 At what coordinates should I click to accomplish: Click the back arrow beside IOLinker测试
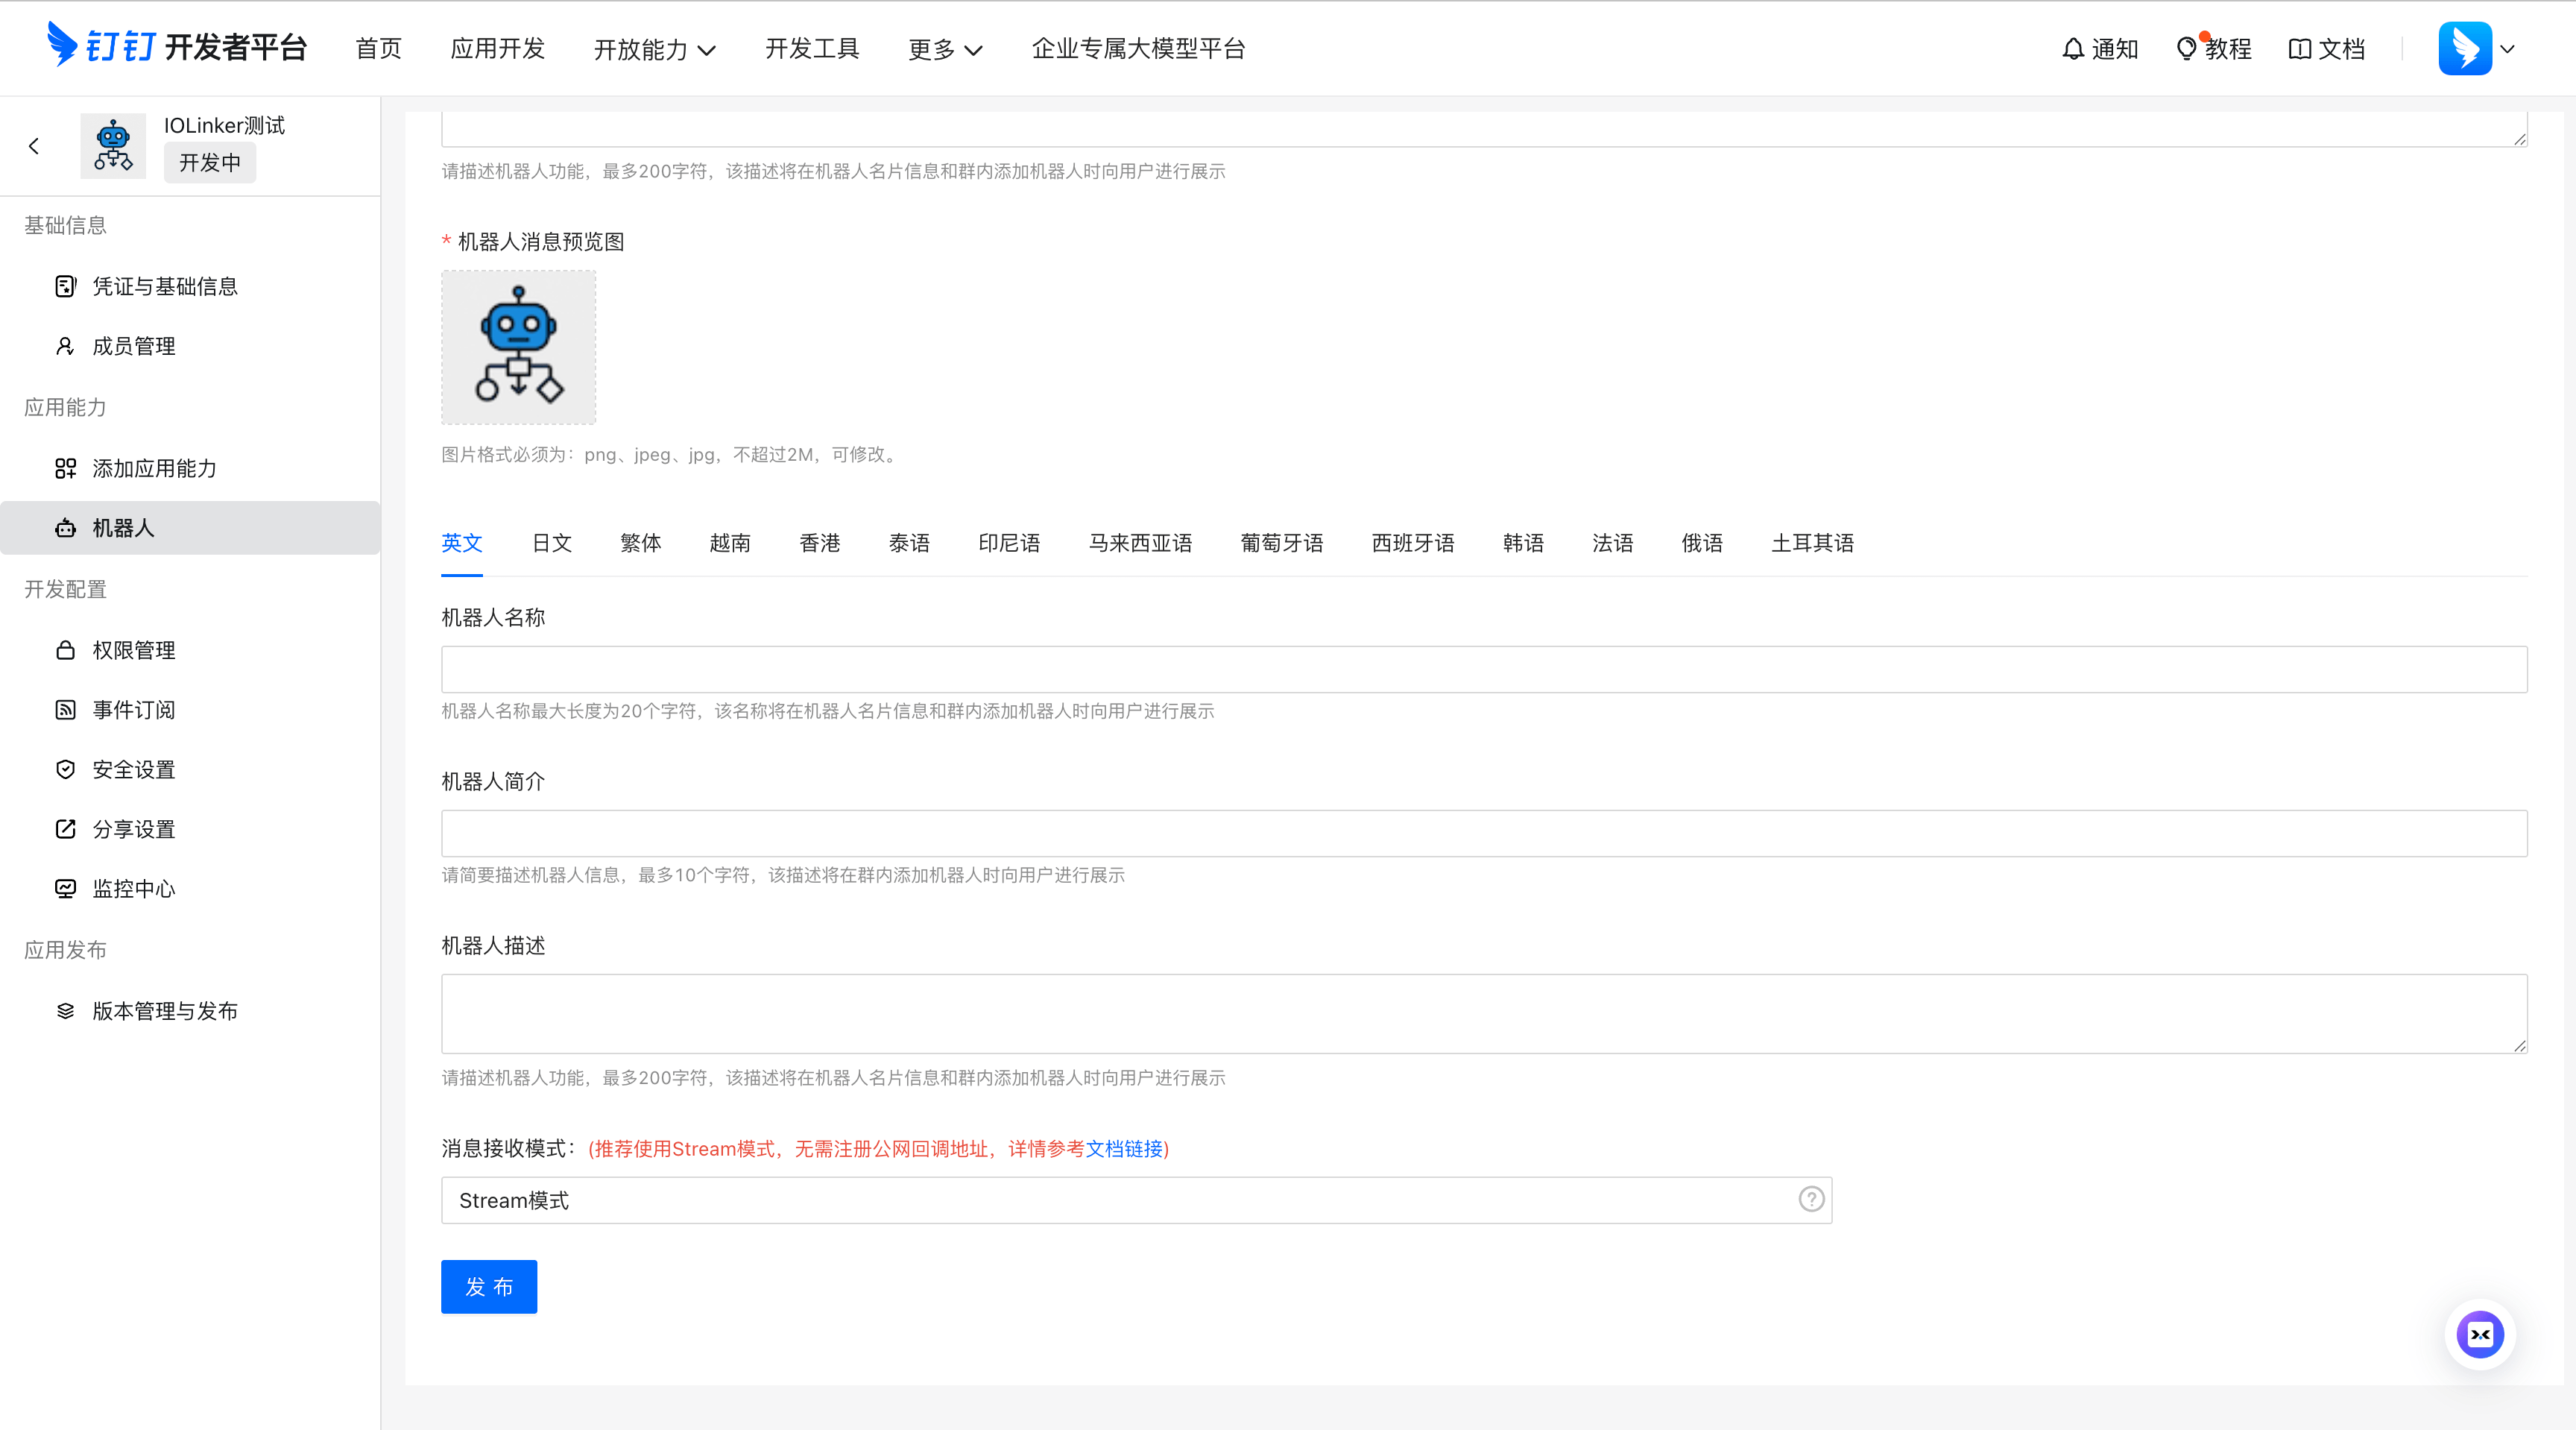(34, 147)
